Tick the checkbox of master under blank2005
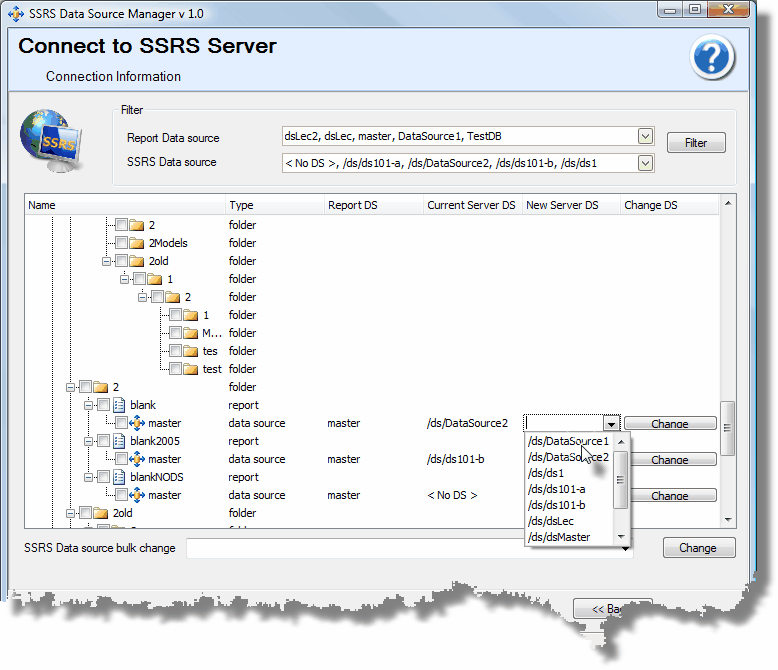 [122, 459]
